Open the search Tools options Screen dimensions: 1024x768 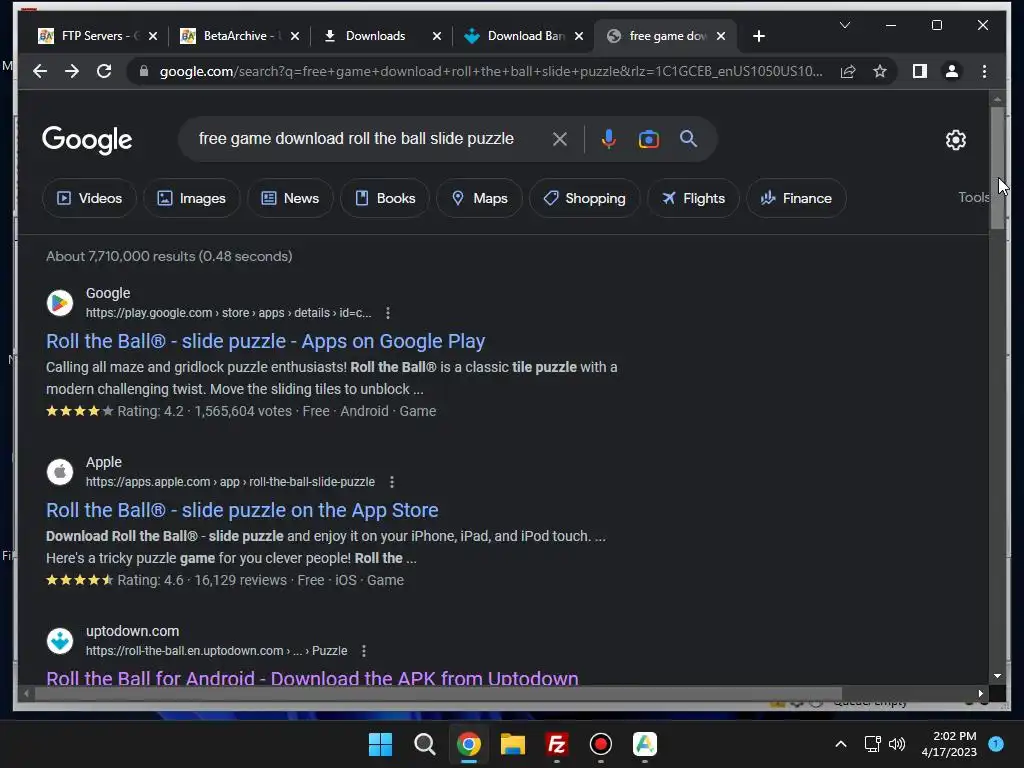tap(973, 197)
